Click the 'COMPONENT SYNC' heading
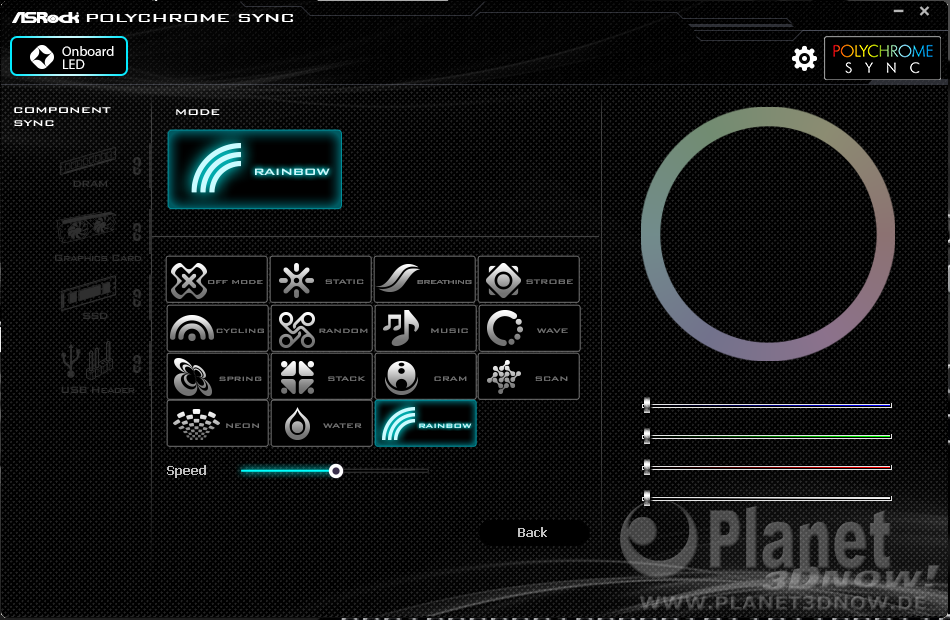The height and width of the screenshot is (620, 950). coord(62,116)
